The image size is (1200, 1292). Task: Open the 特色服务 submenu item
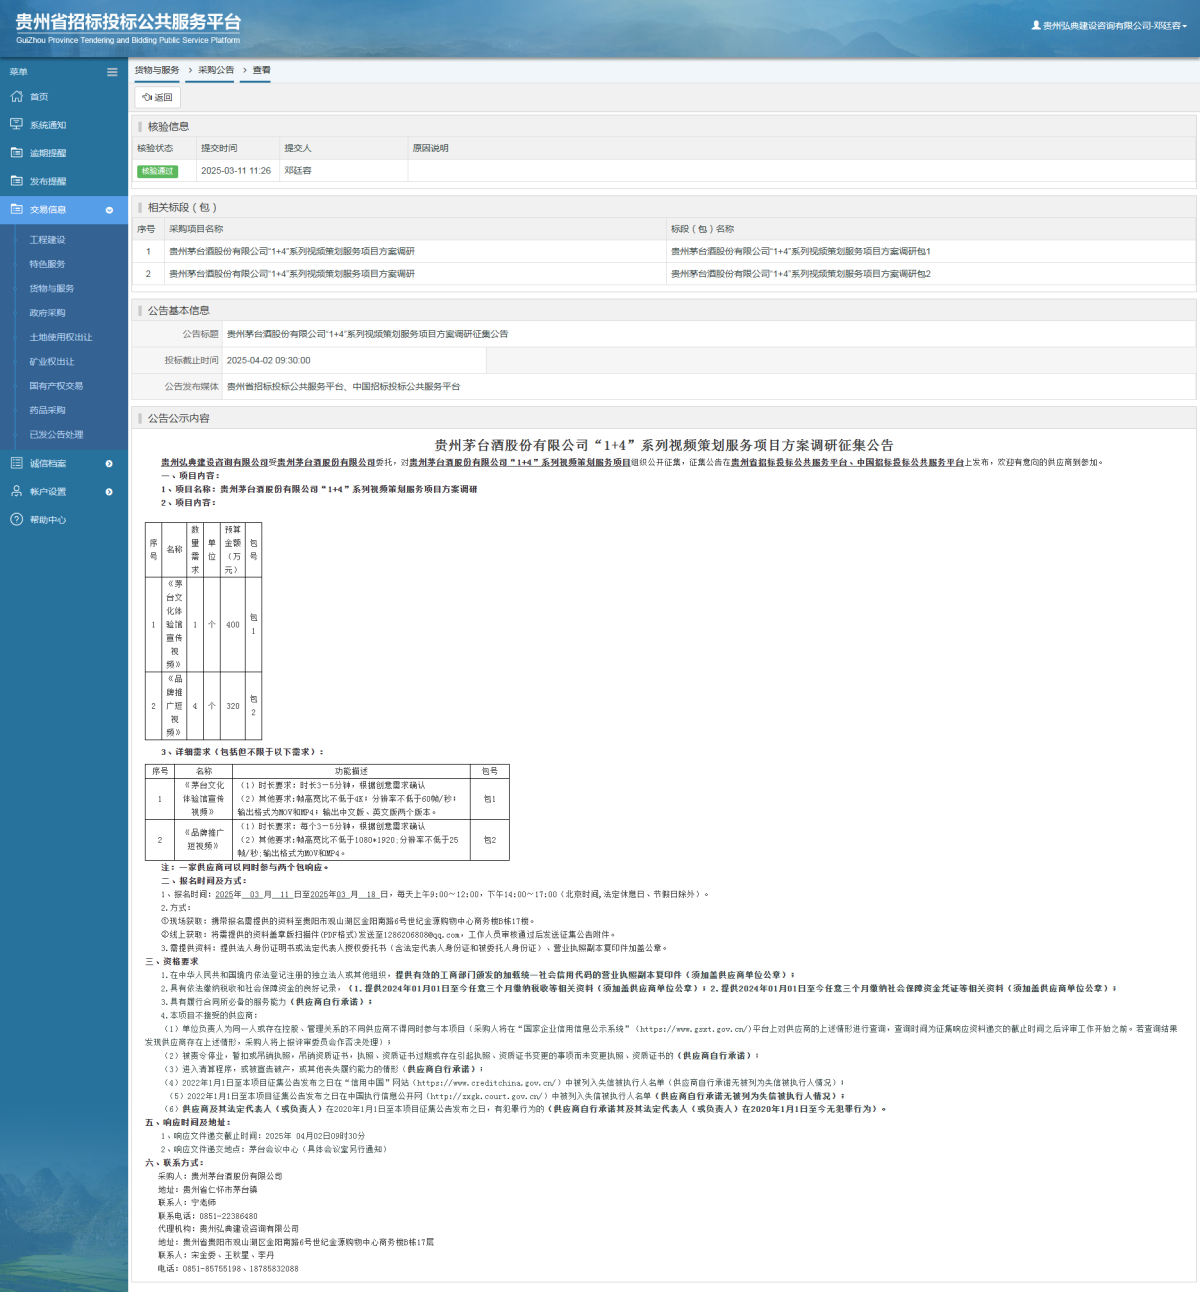click(47, 264)
